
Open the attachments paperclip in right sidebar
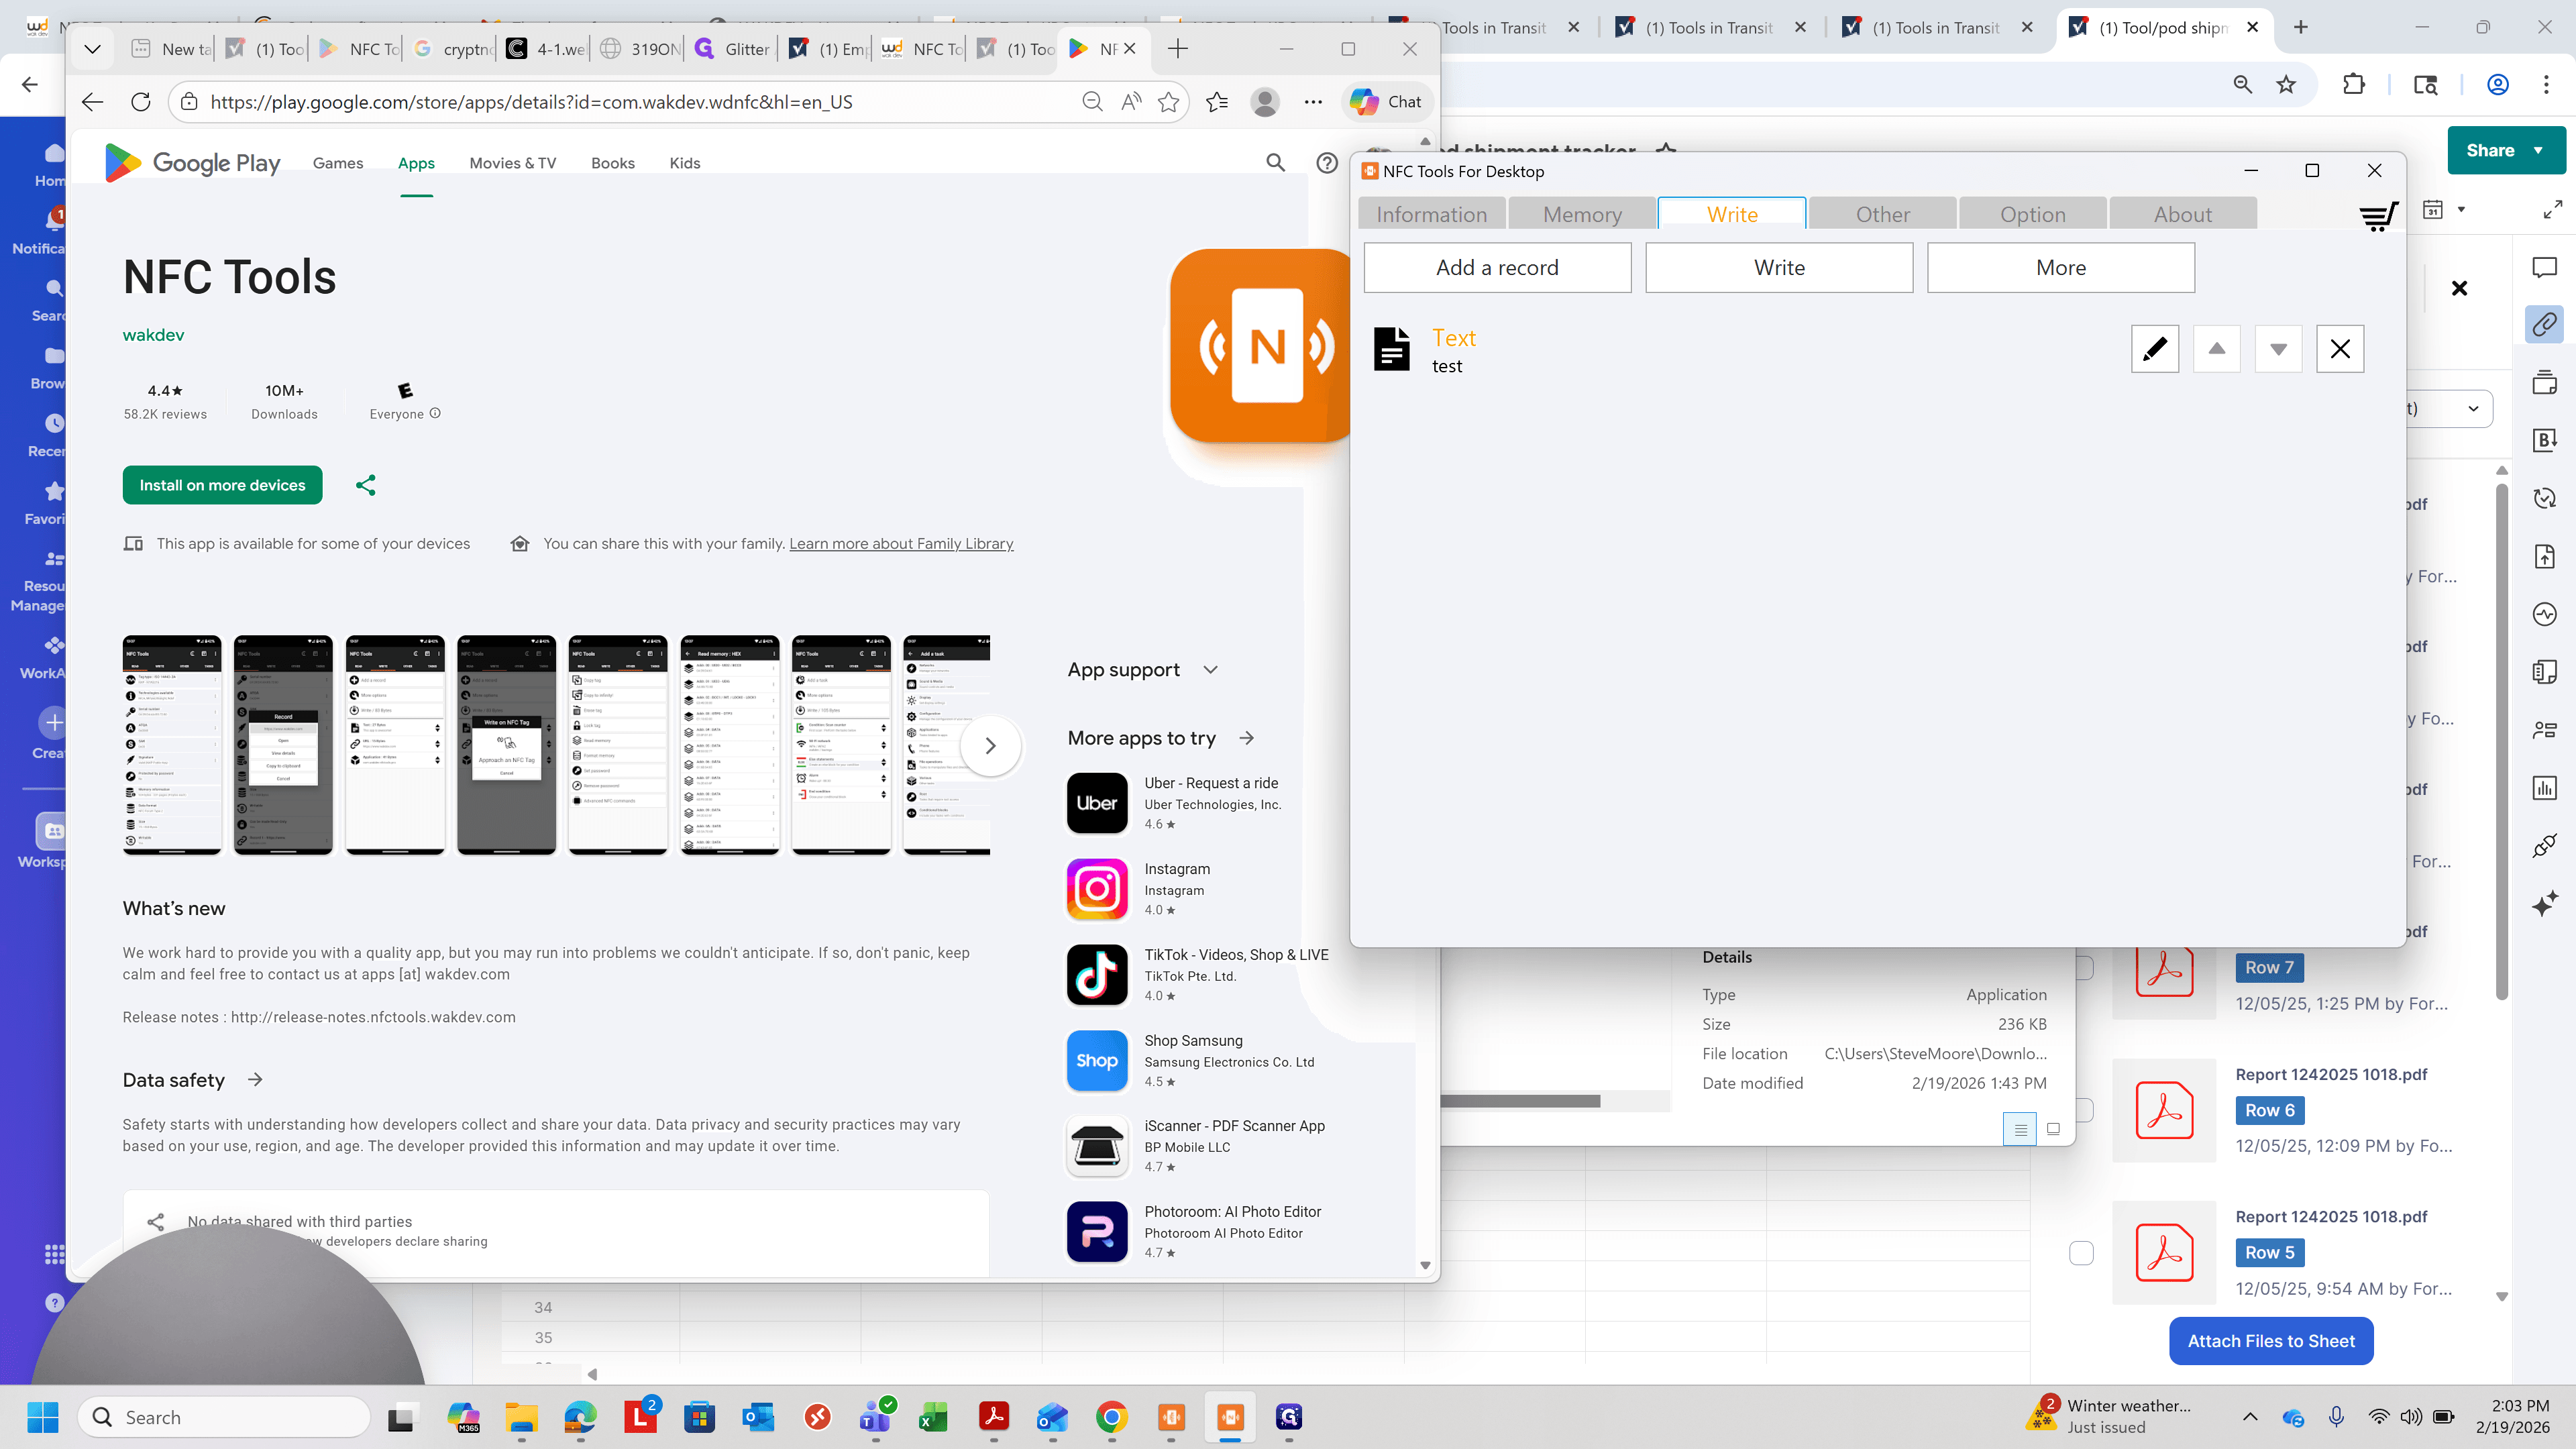pos(2545,324)
